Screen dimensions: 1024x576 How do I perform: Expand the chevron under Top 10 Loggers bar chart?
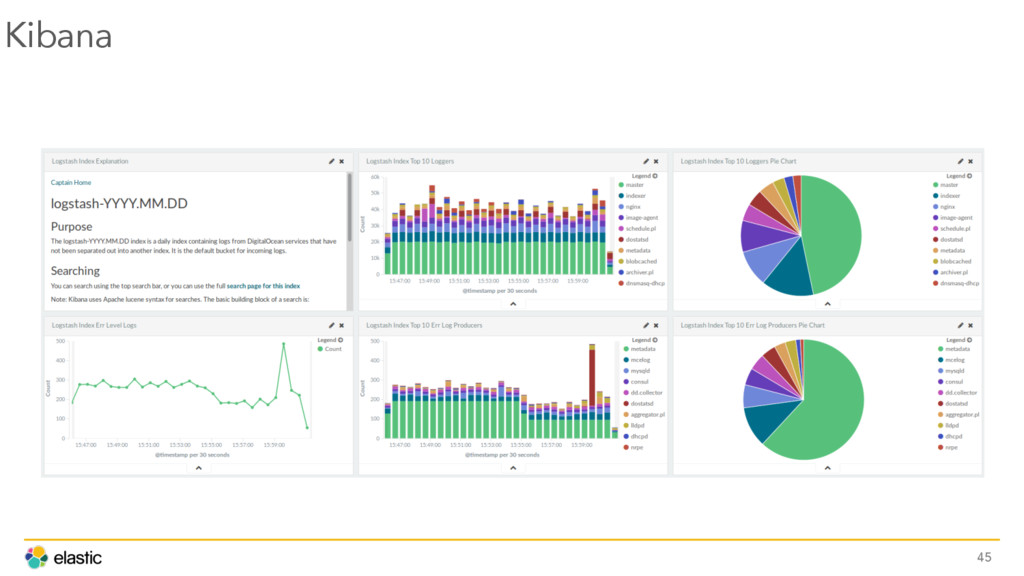(x=513, y=304)
